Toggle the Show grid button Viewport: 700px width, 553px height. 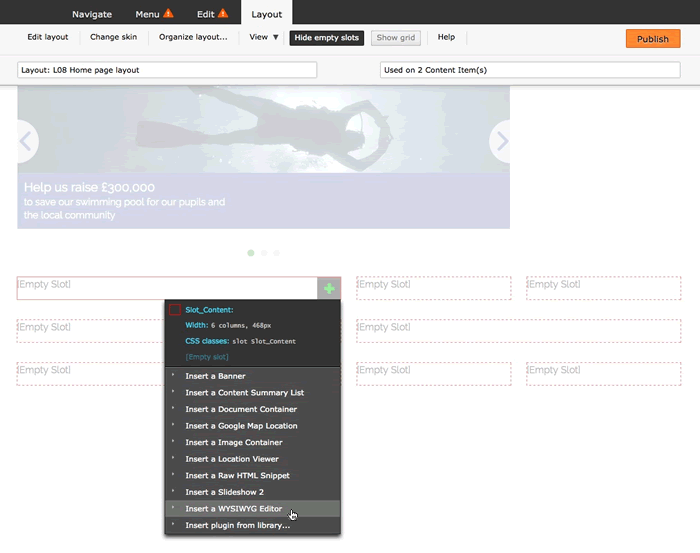pyautogui.click(x=394, y=38)
